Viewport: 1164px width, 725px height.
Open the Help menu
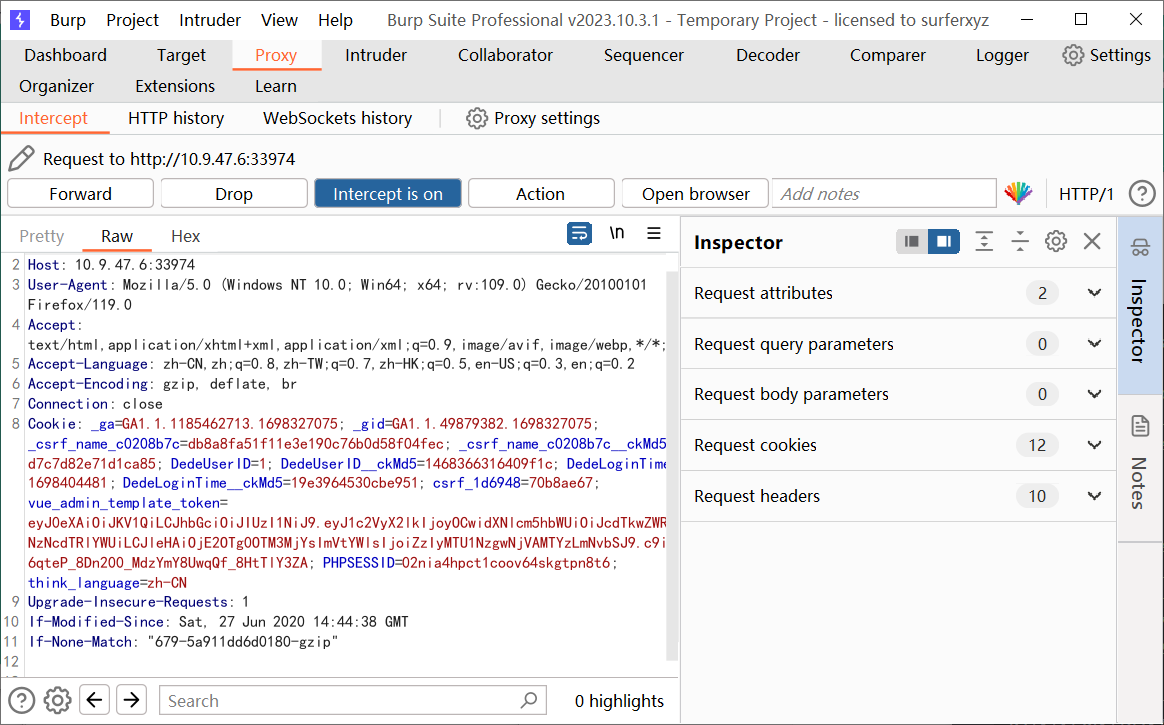click(x=336, y=20)
